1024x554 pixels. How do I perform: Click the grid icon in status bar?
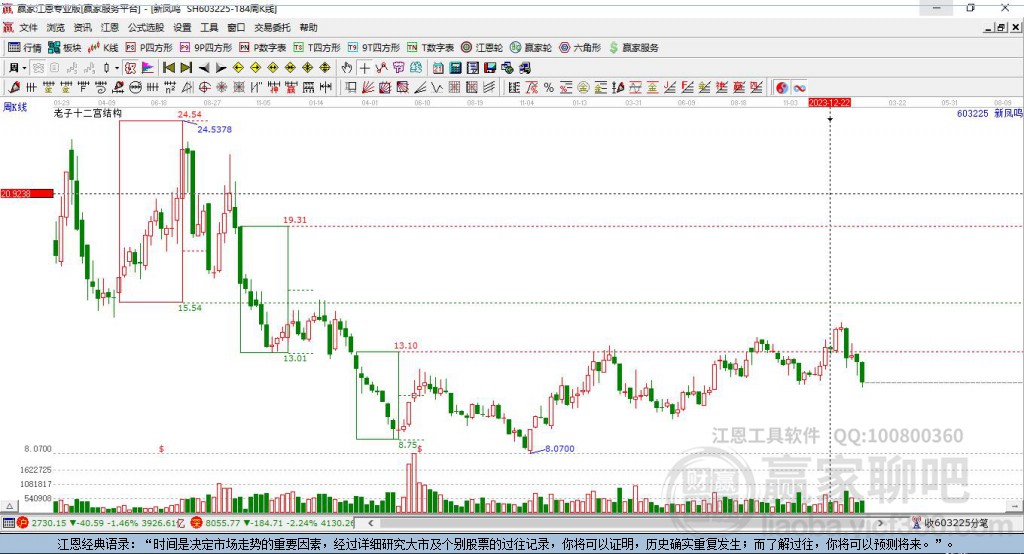point(8,523)
